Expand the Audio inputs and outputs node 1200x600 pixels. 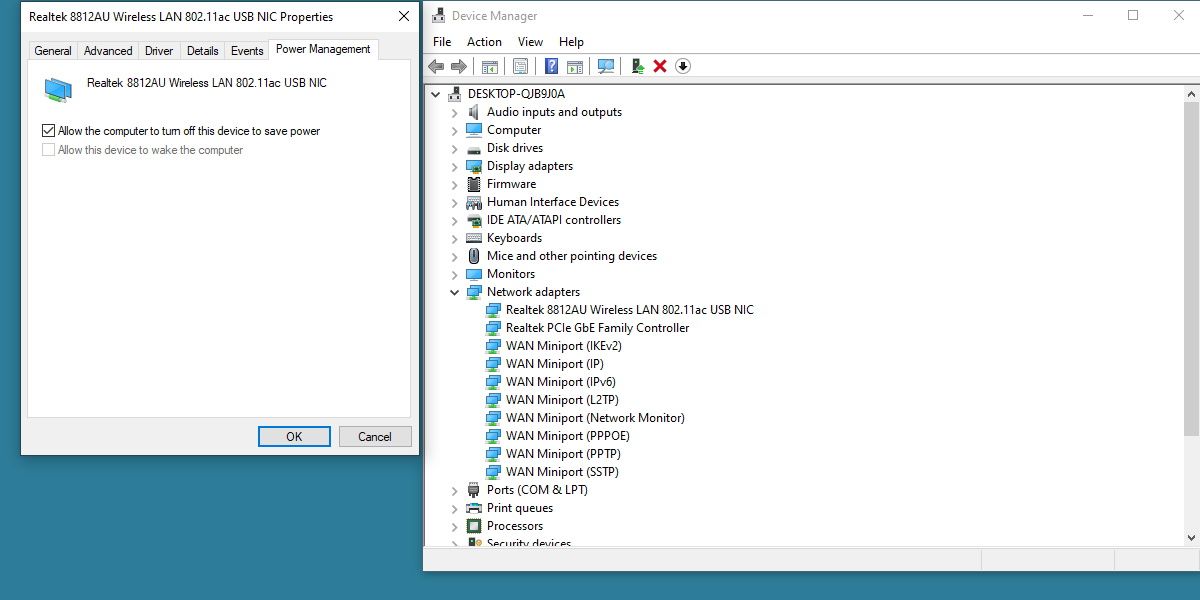[x=455, y=112]
